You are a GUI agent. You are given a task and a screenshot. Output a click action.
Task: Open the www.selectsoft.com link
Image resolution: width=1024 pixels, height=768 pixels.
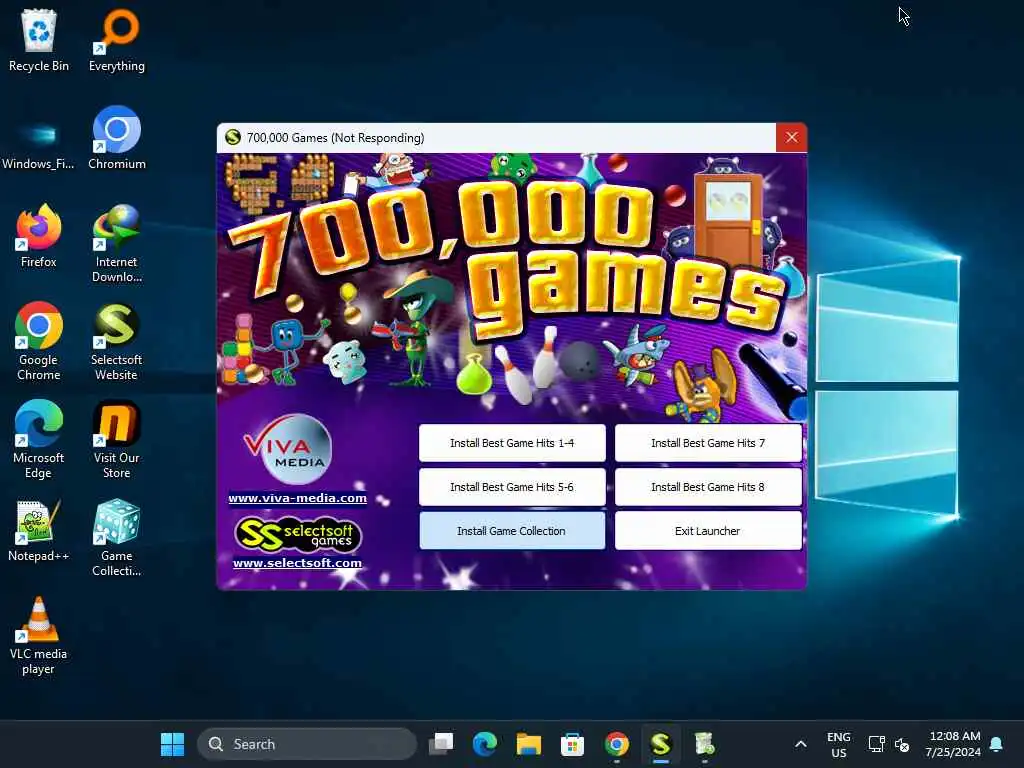[x=297, y=563]
